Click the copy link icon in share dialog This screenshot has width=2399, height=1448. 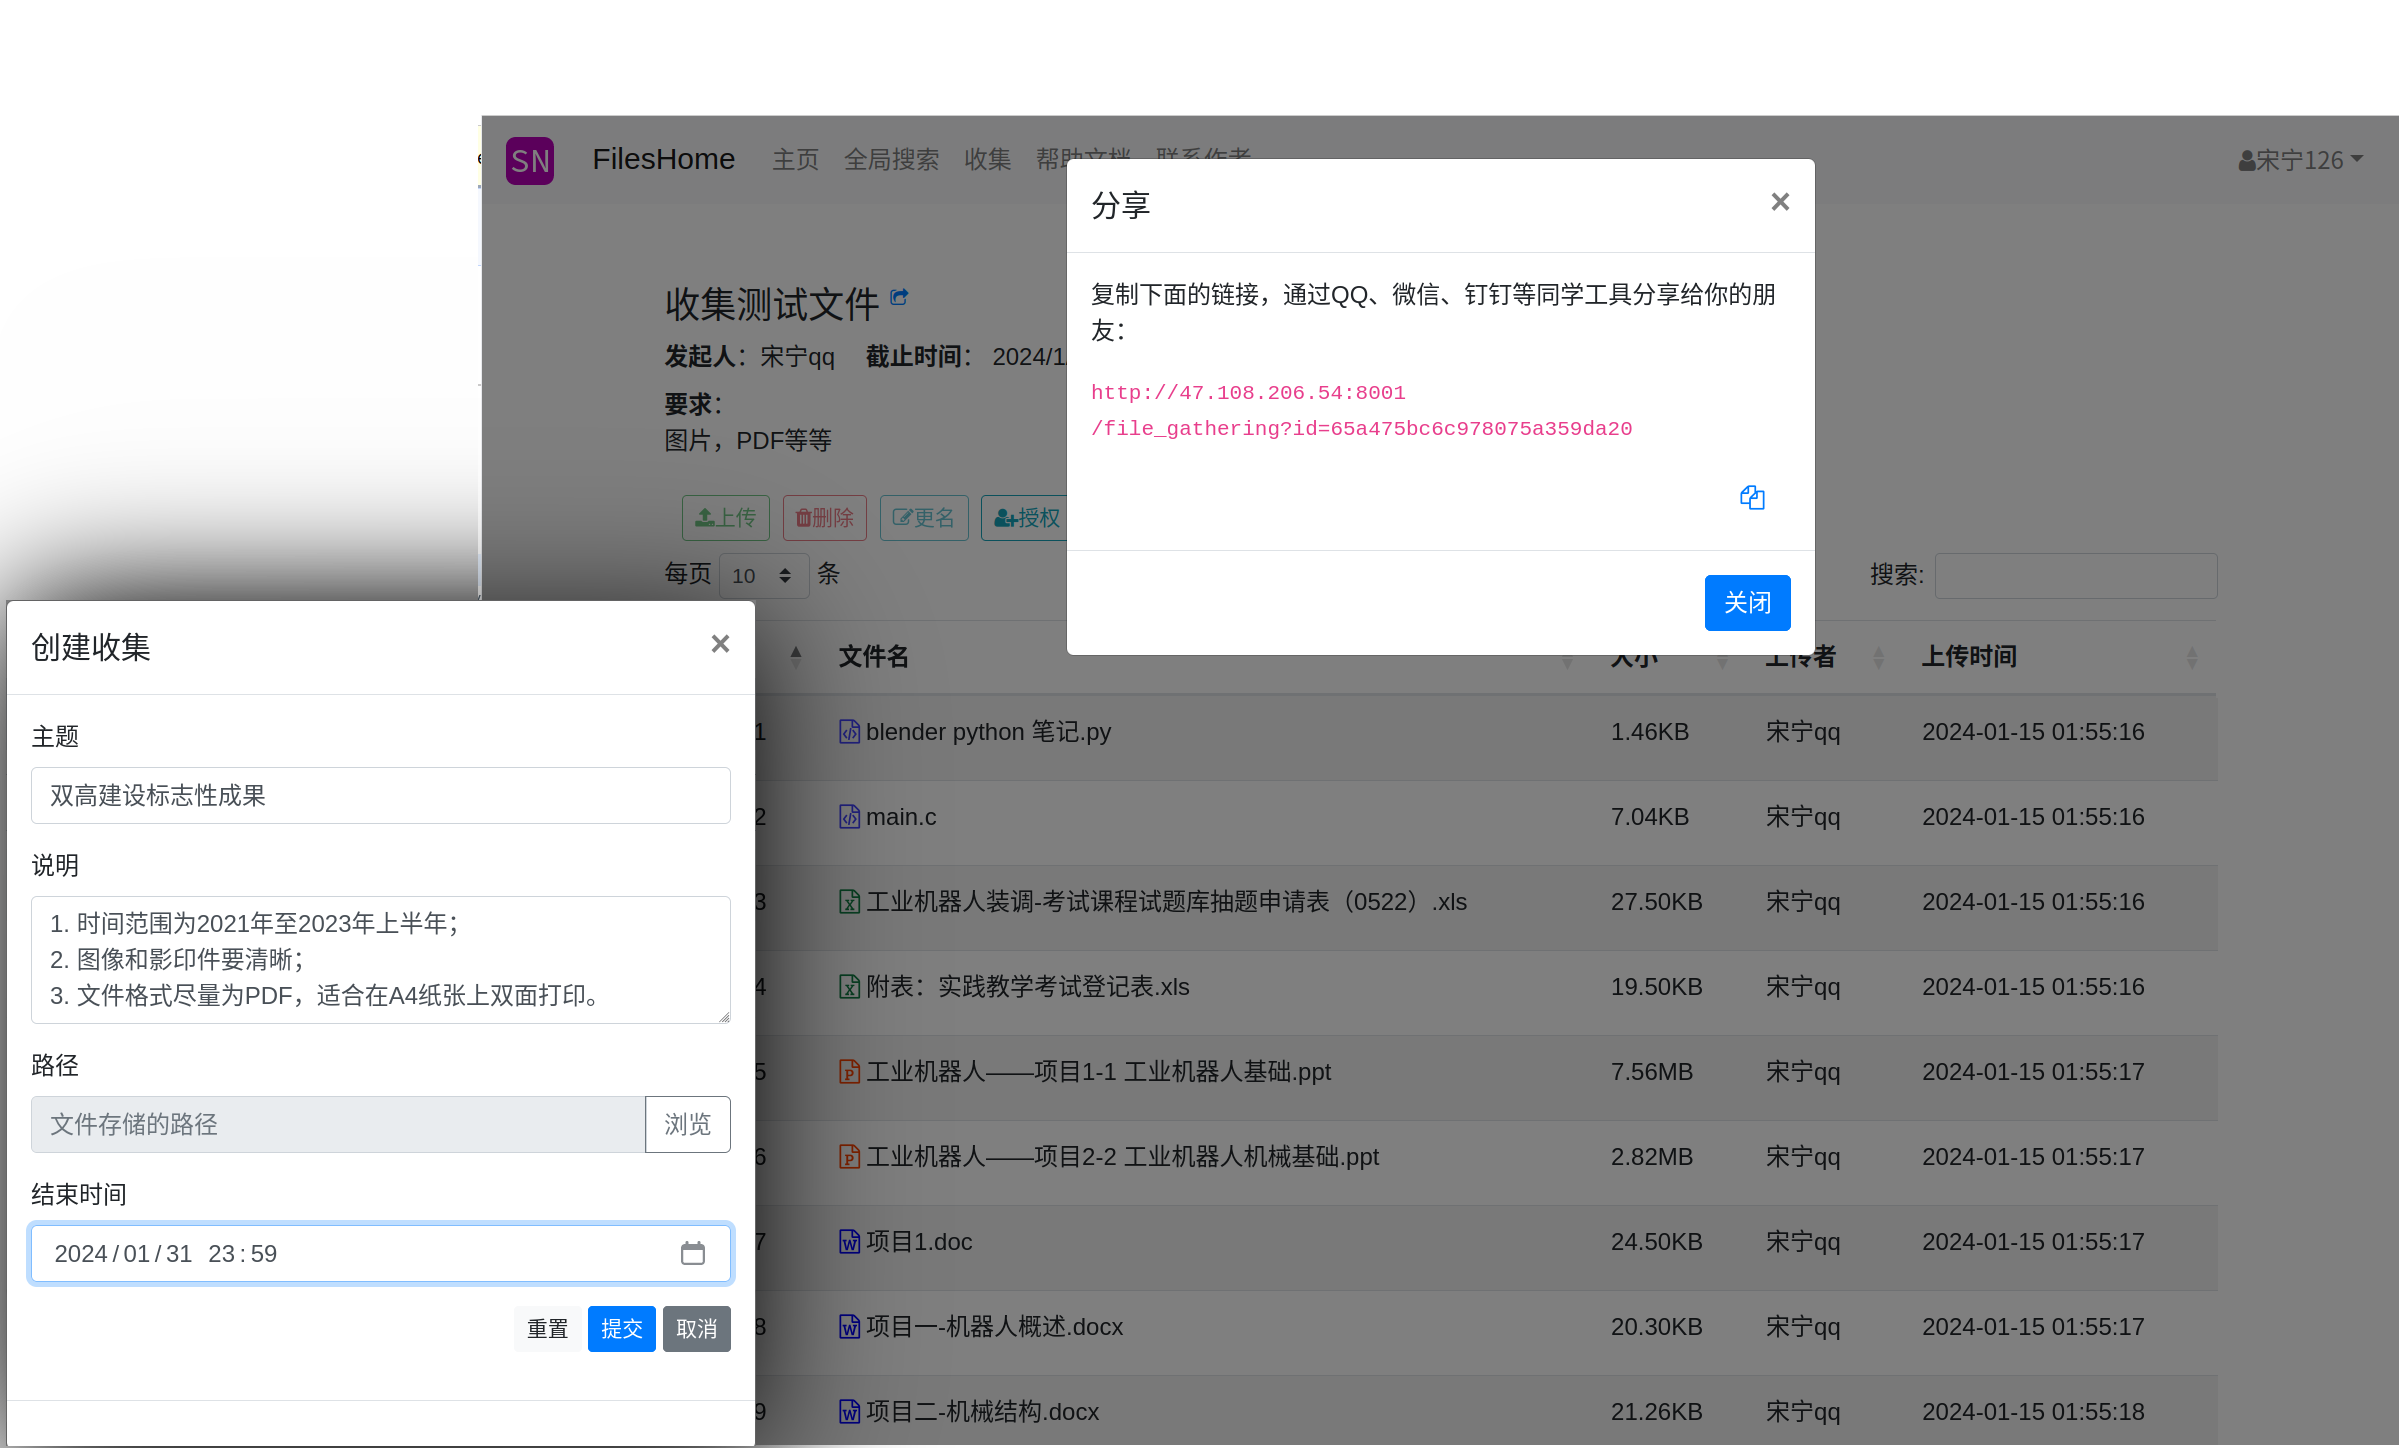(1751, 497)
